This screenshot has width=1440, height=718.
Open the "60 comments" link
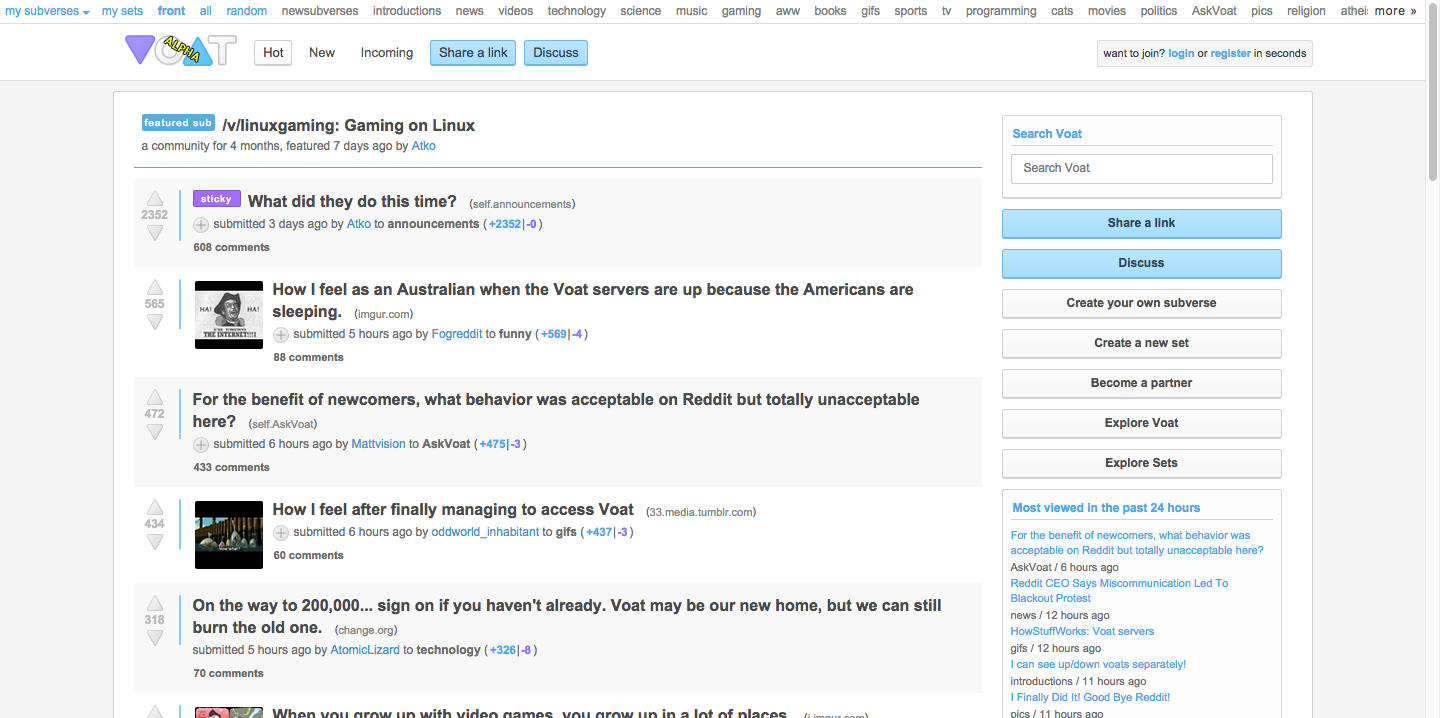point(308,555)
